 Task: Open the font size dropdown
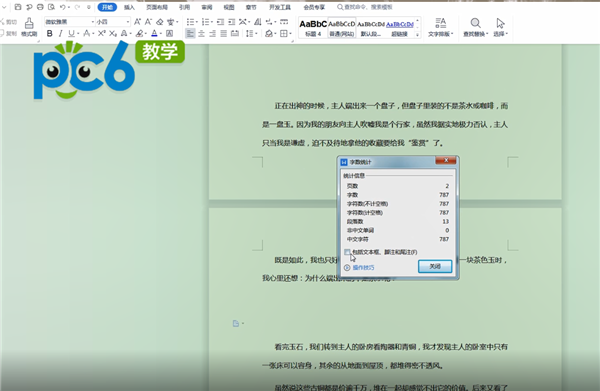pos(128,22)
